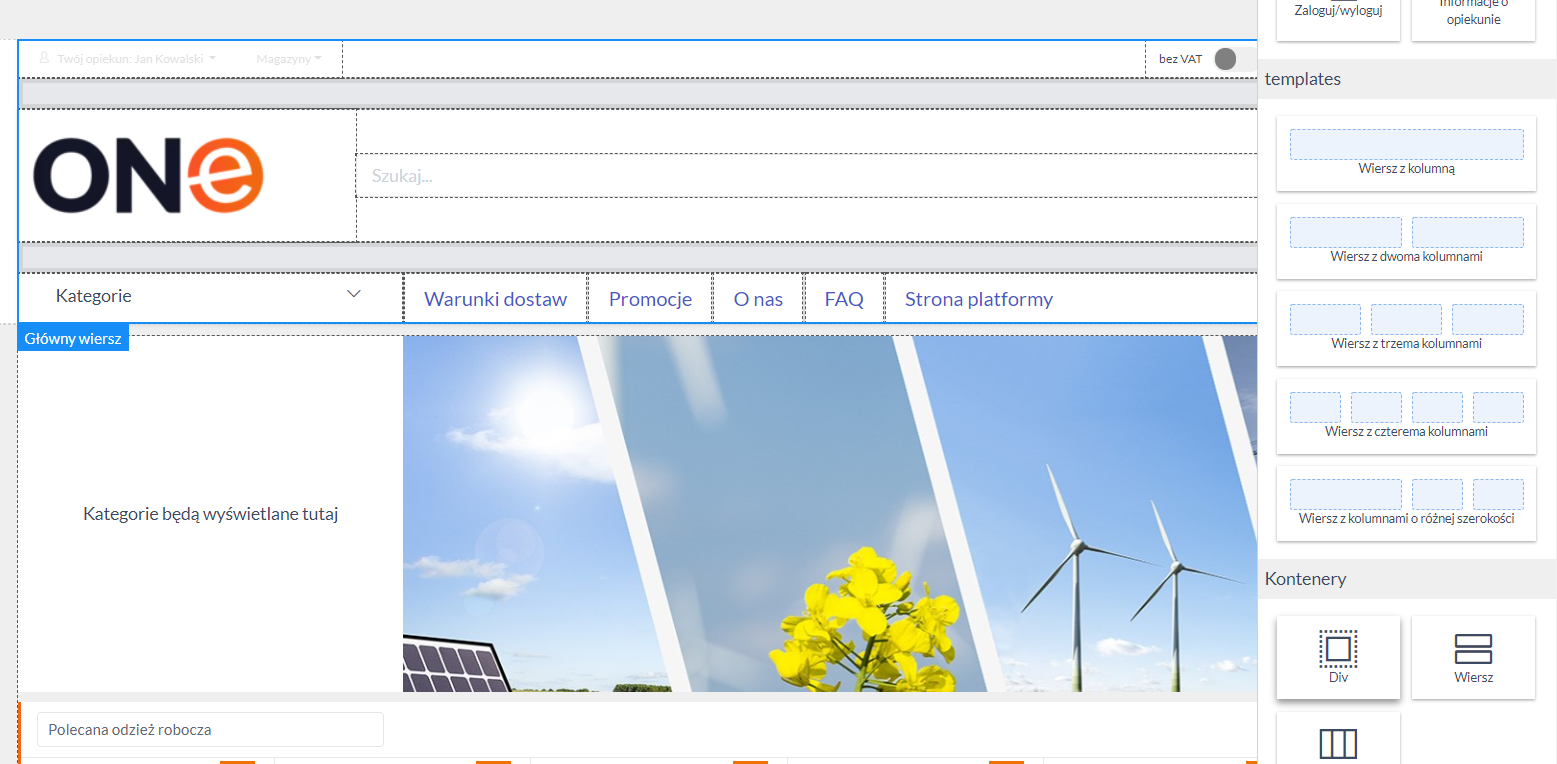Open Twój opiekun: Jan Kowalski dropdown
The width and height of the screenshot is (1557, 764).
(x=128, y=59)
